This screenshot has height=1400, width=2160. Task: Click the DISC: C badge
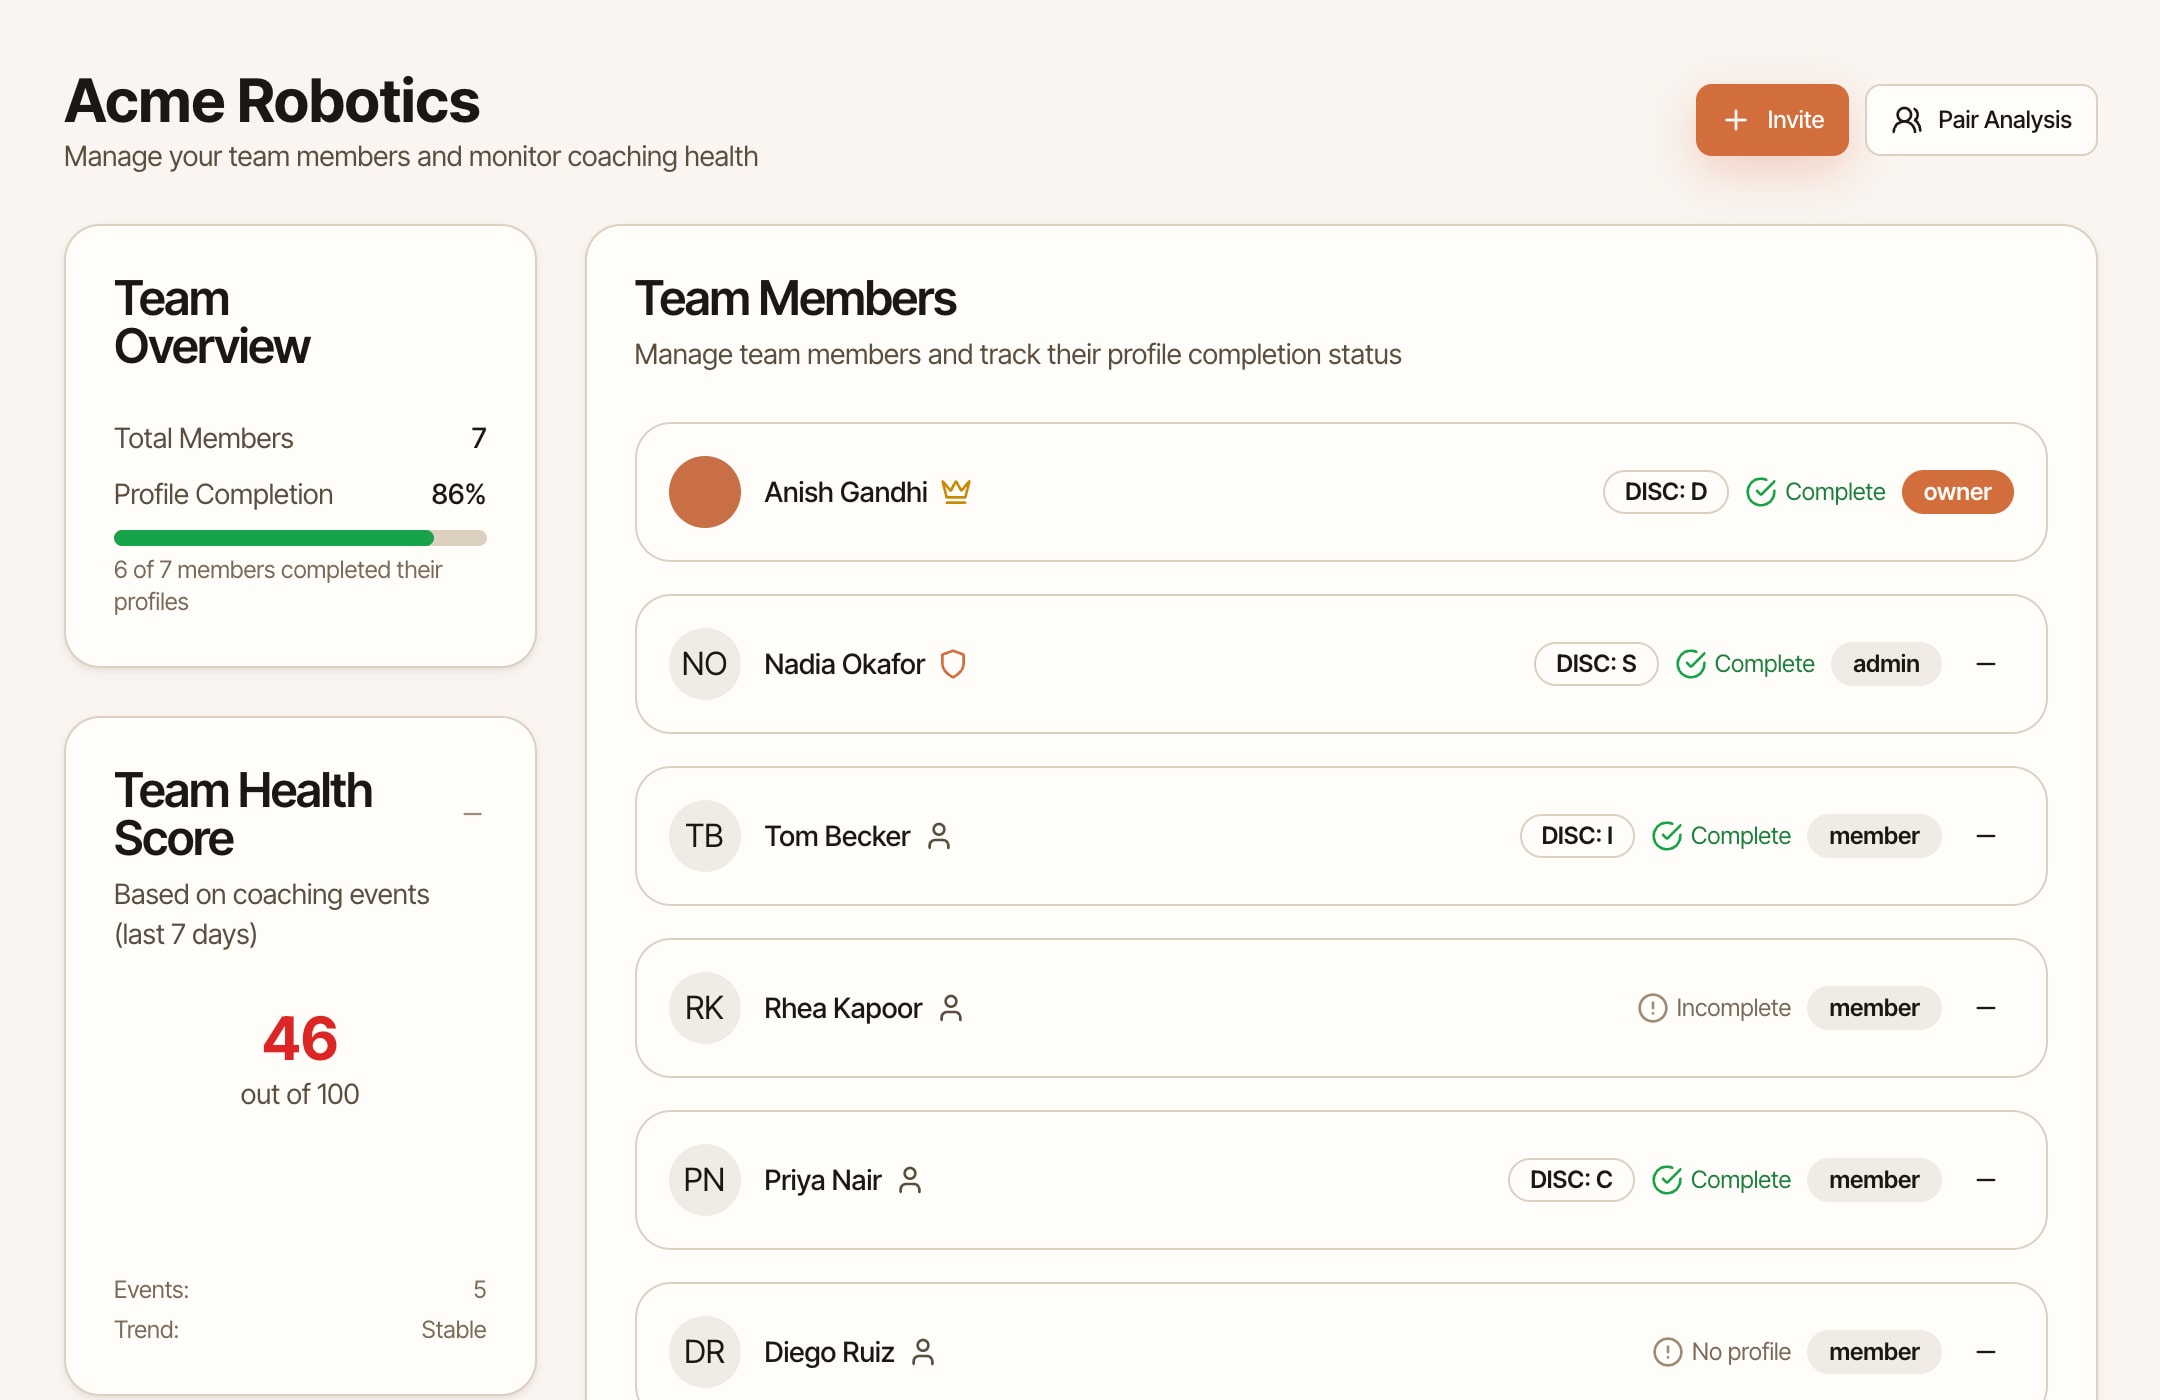(x=1571, y=1180)
